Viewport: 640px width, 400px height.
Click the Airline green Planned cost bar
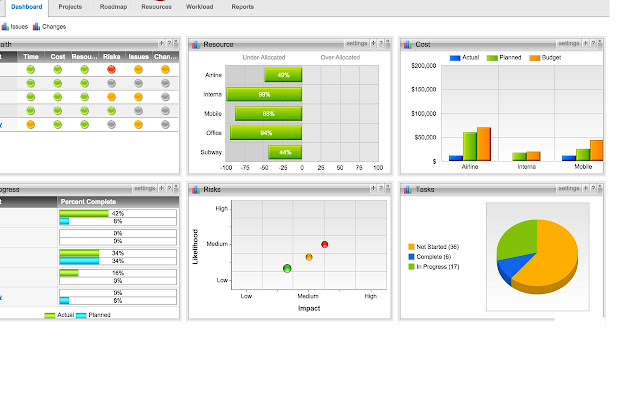click(470, 146)
